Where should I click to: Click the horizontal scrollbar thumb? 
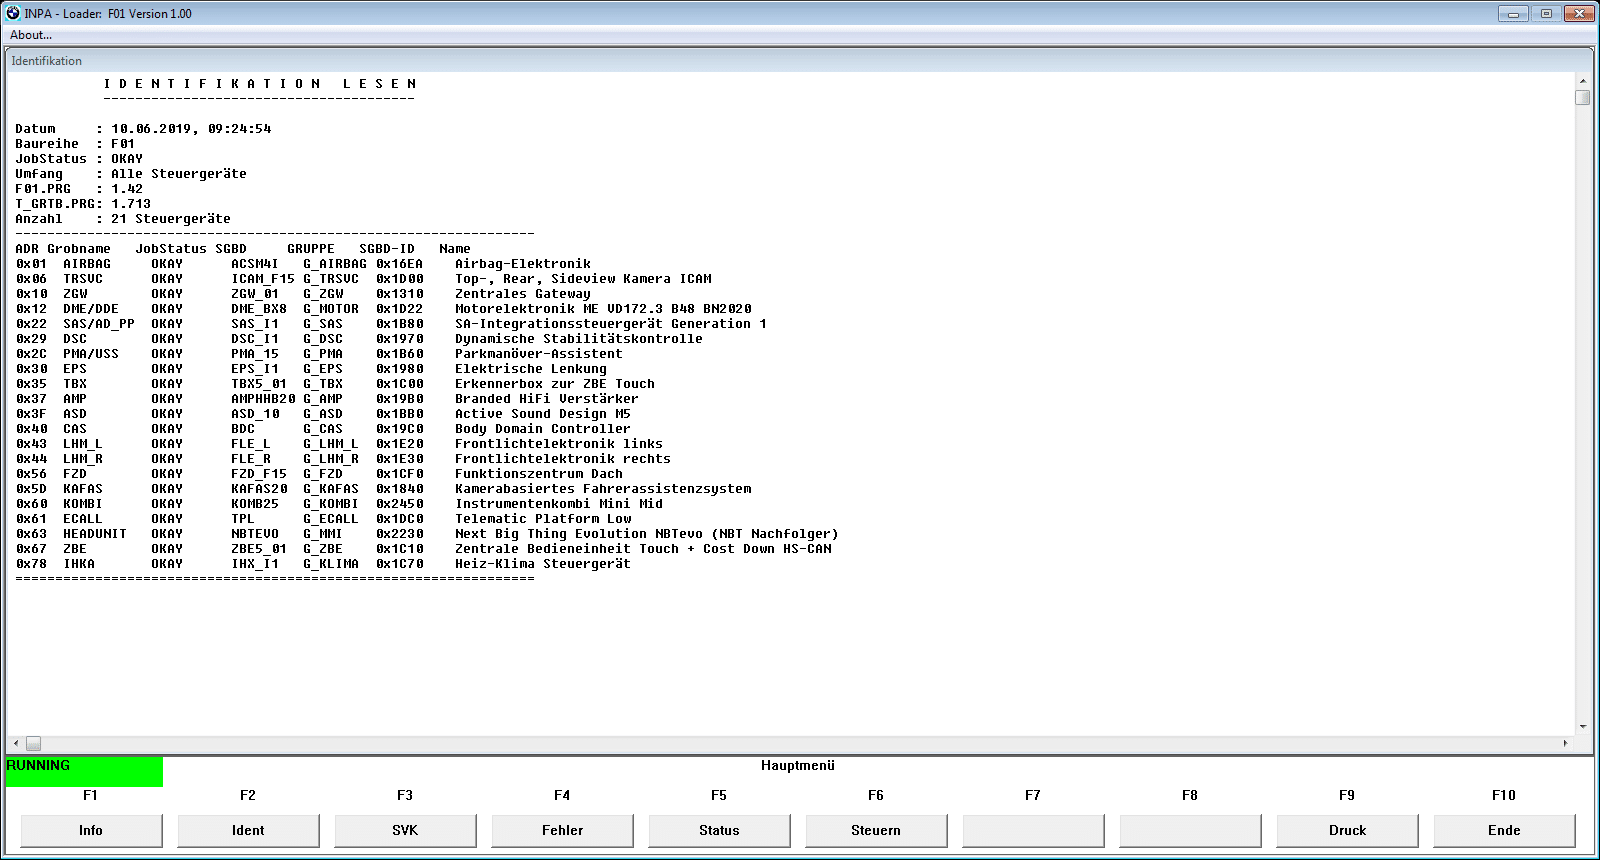click(x=33, y=743)
